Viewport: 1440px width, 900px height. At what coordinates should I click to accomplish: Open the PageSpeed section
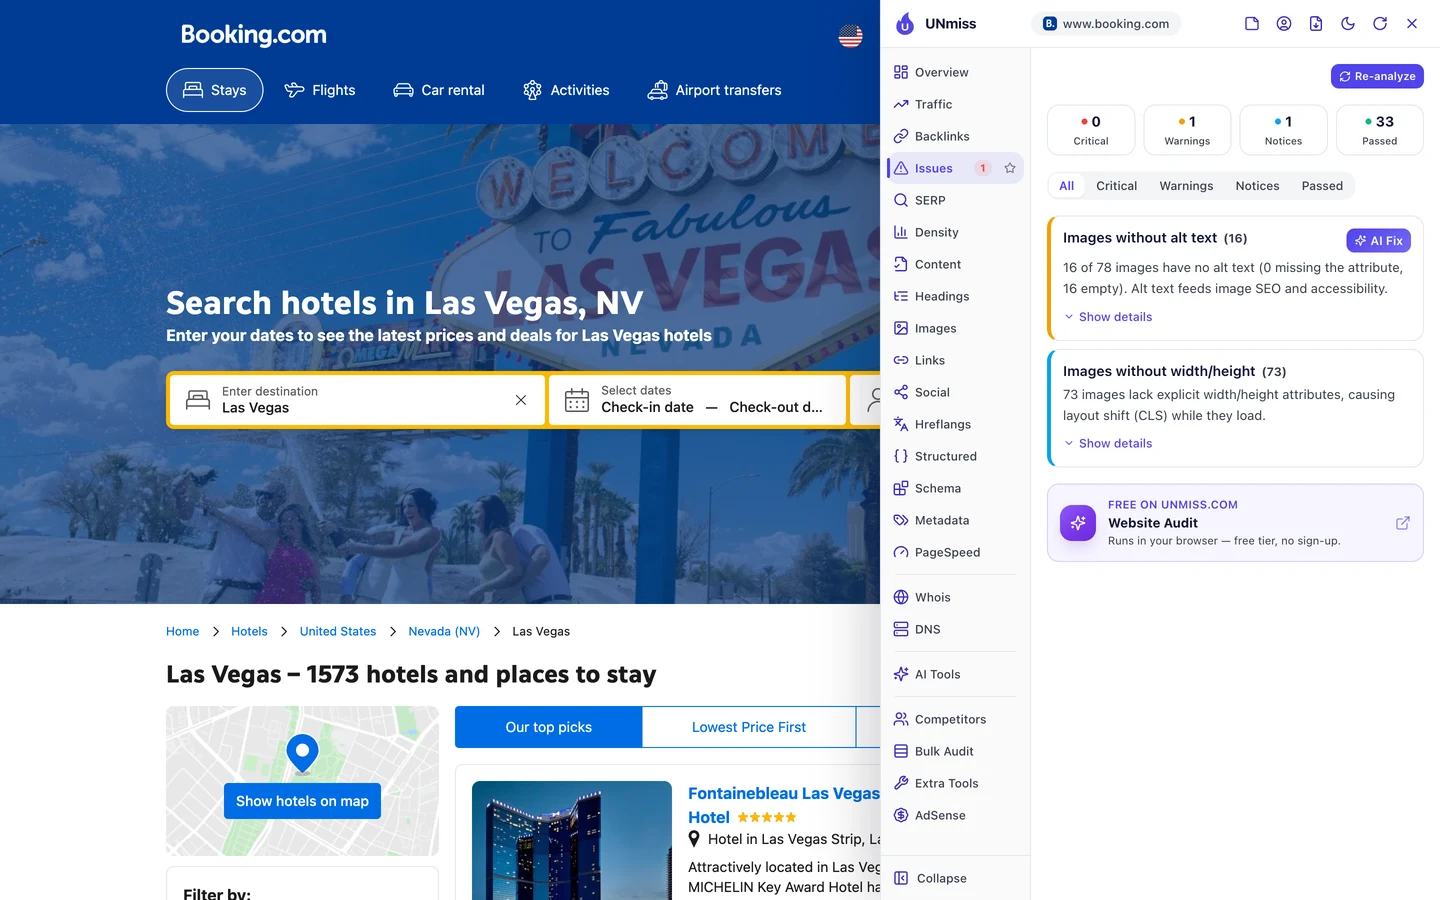tap(955, 552)
